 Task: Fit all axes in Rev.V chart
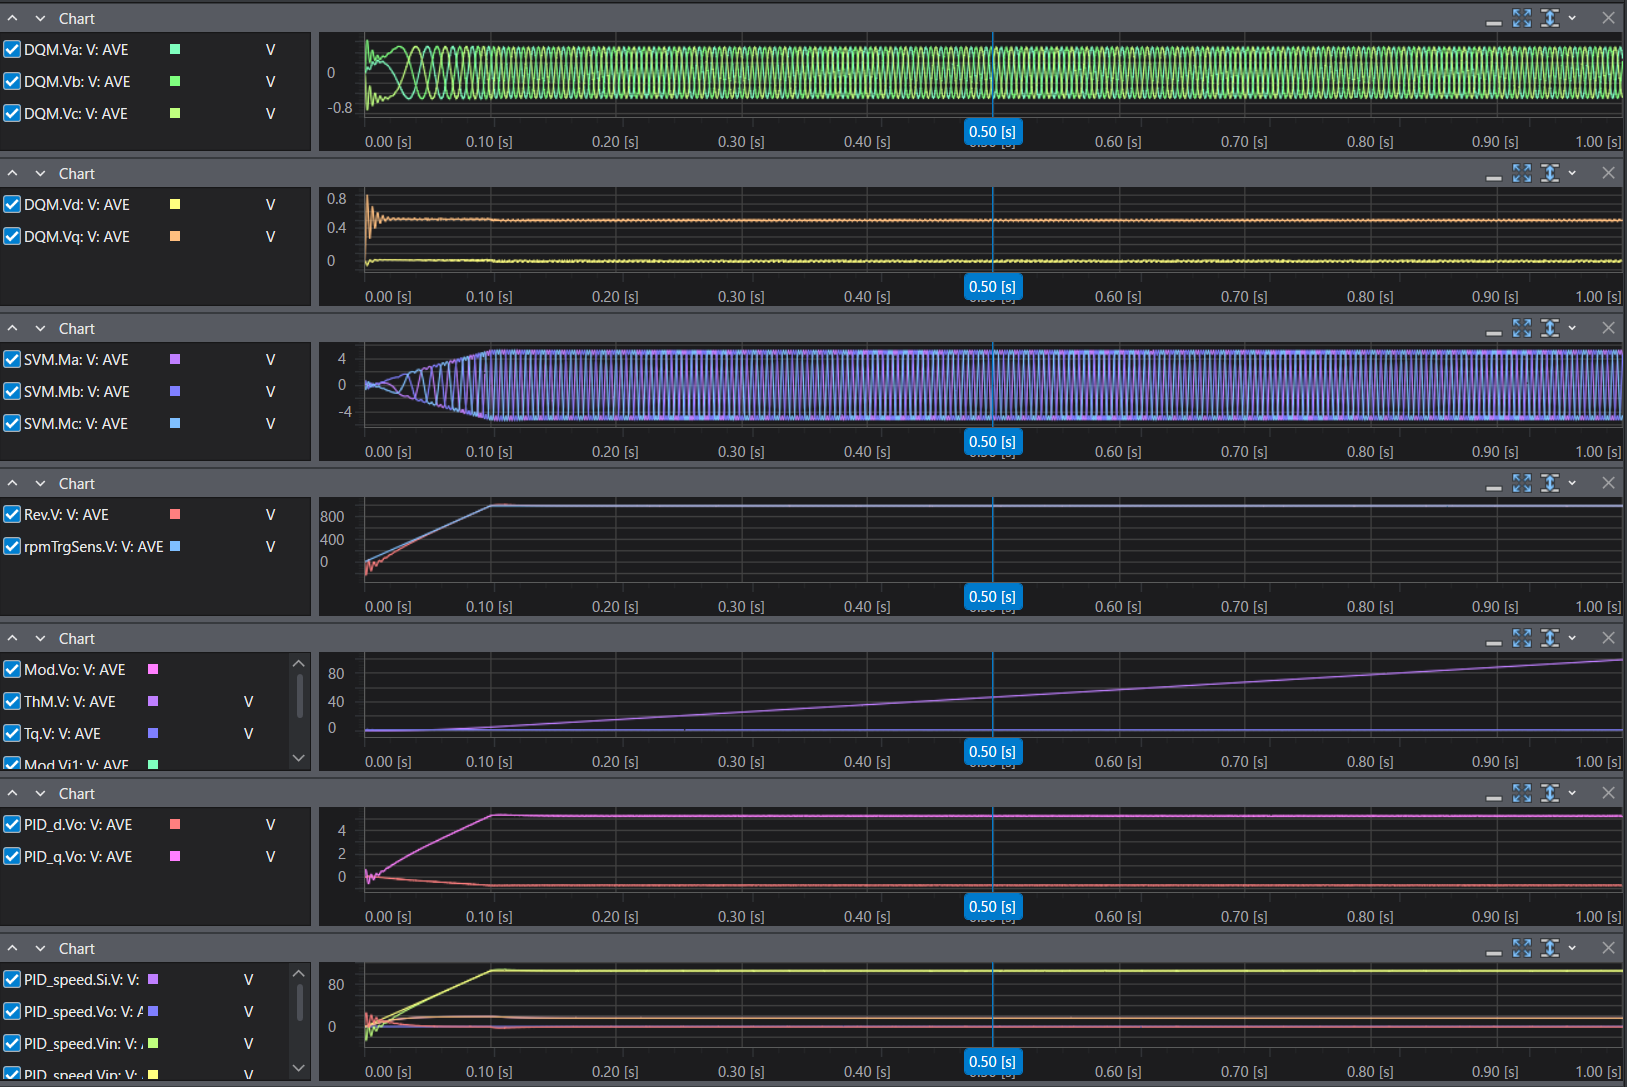coord(1522,483)
